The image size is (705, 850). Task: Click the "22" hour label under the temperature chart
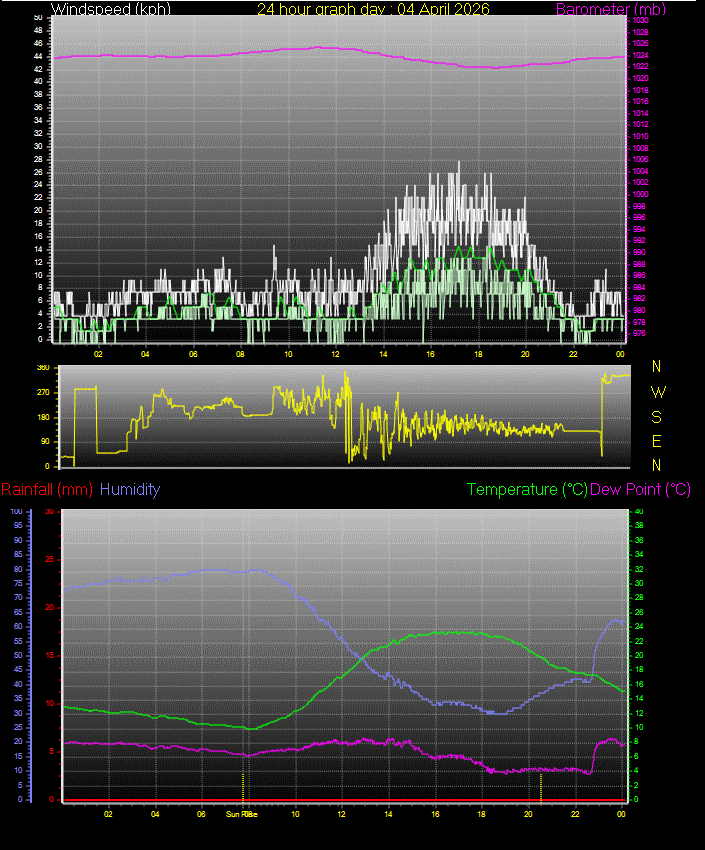(x=575, y=814)
